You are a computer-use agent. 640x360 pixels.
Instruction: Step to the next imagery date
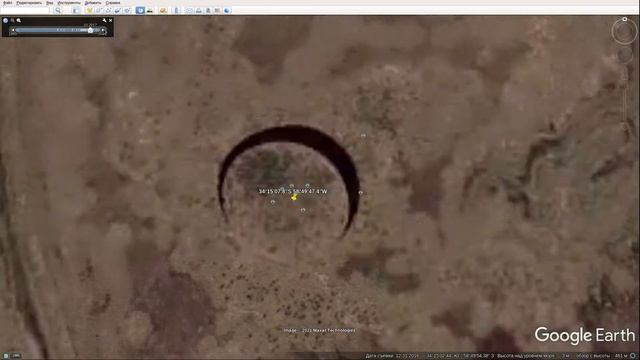tap(103, 30)
